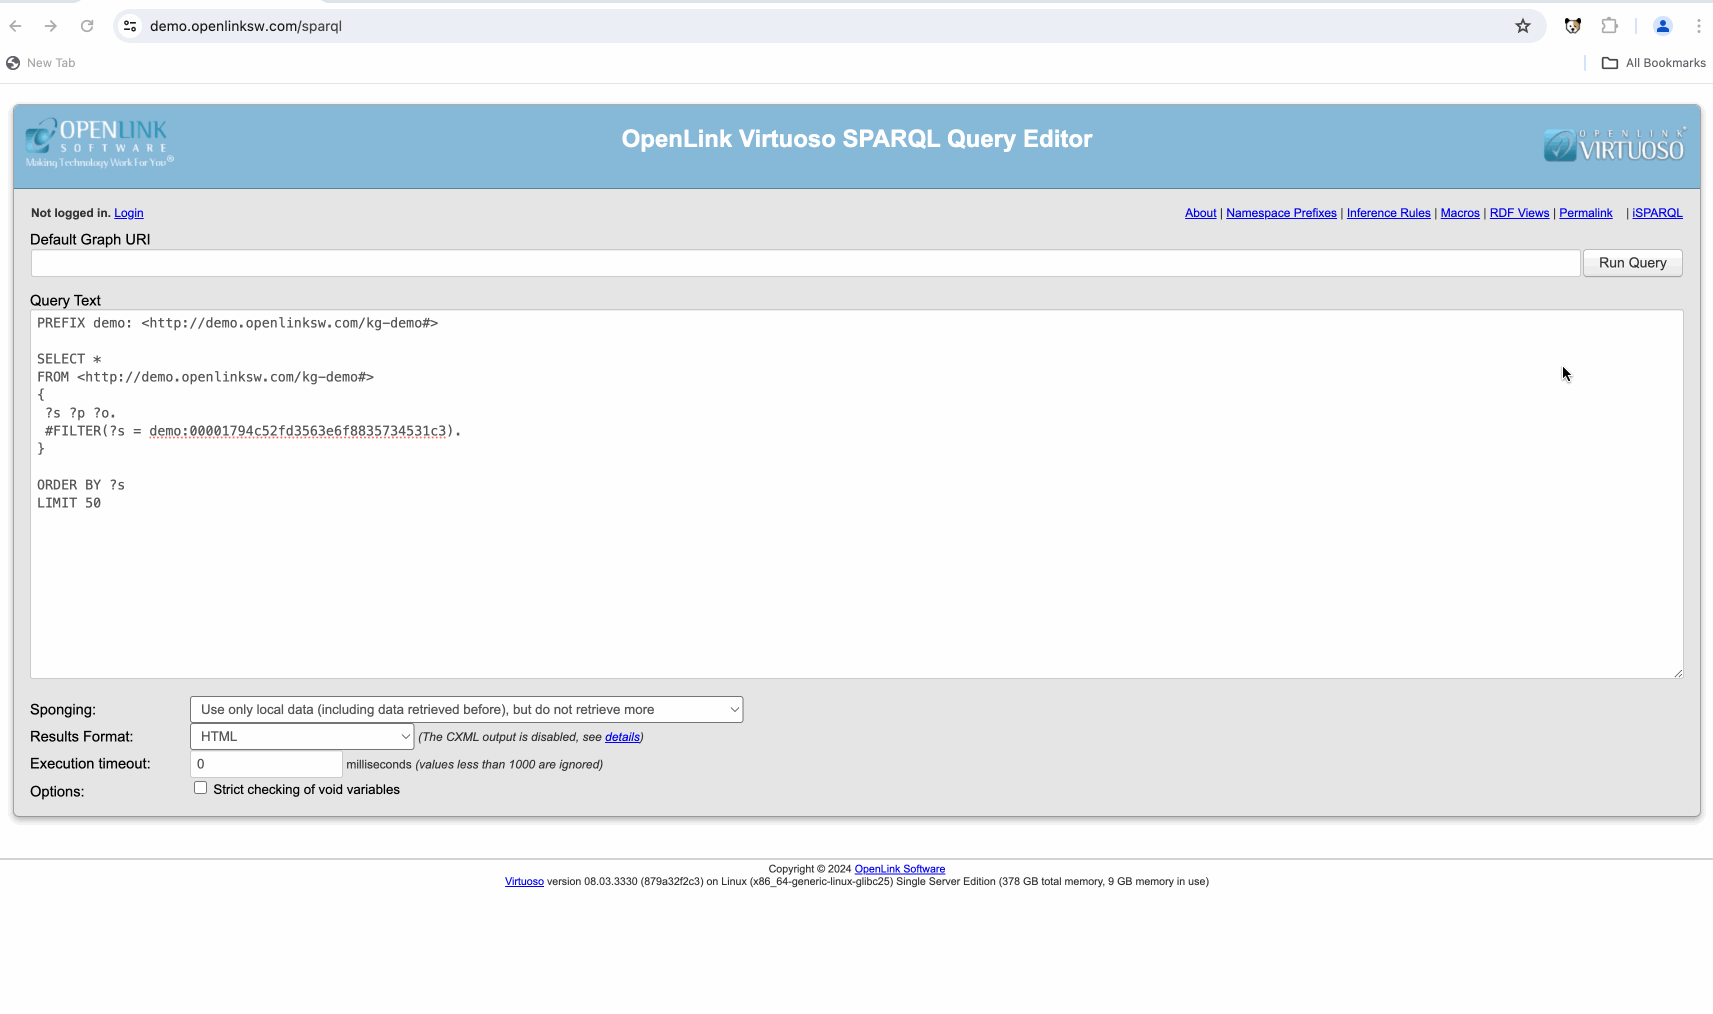The height and width of the screenshot is (1014, 1713).
Task: Click the 'Strict checking of void variables' label
Action: (306, 790)
